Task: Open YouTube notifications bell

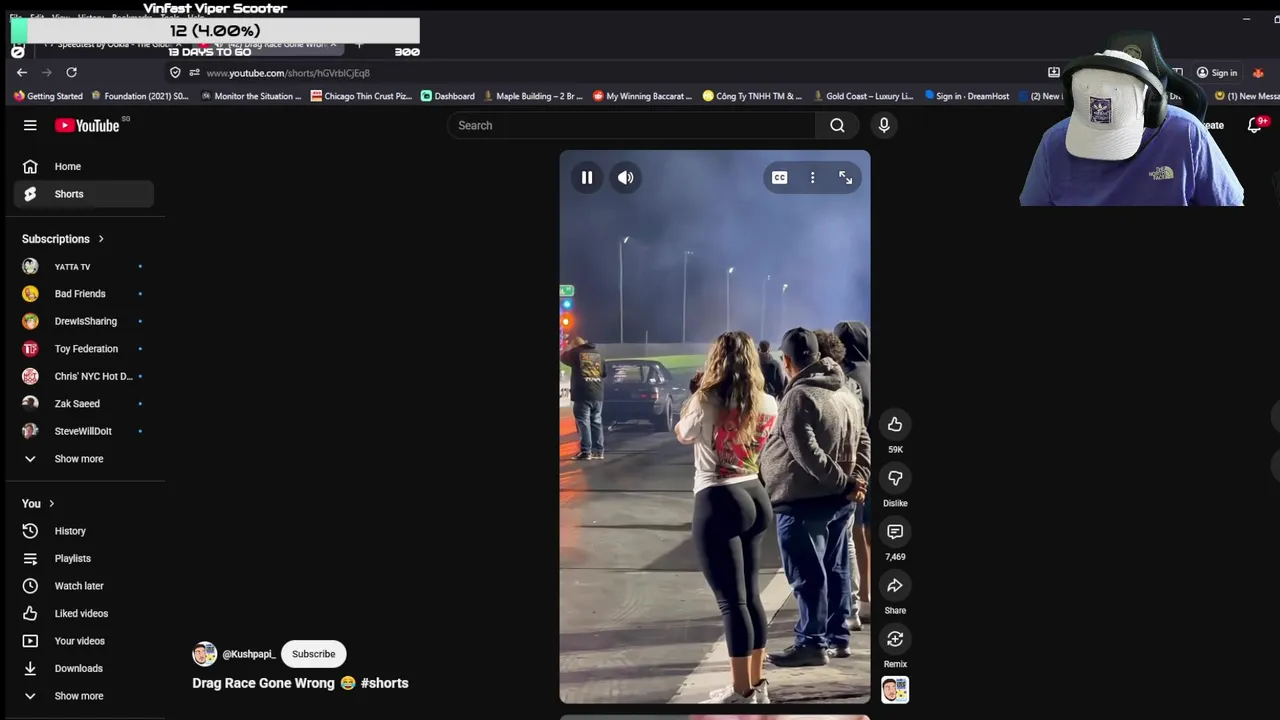Action: (1255, 125)
